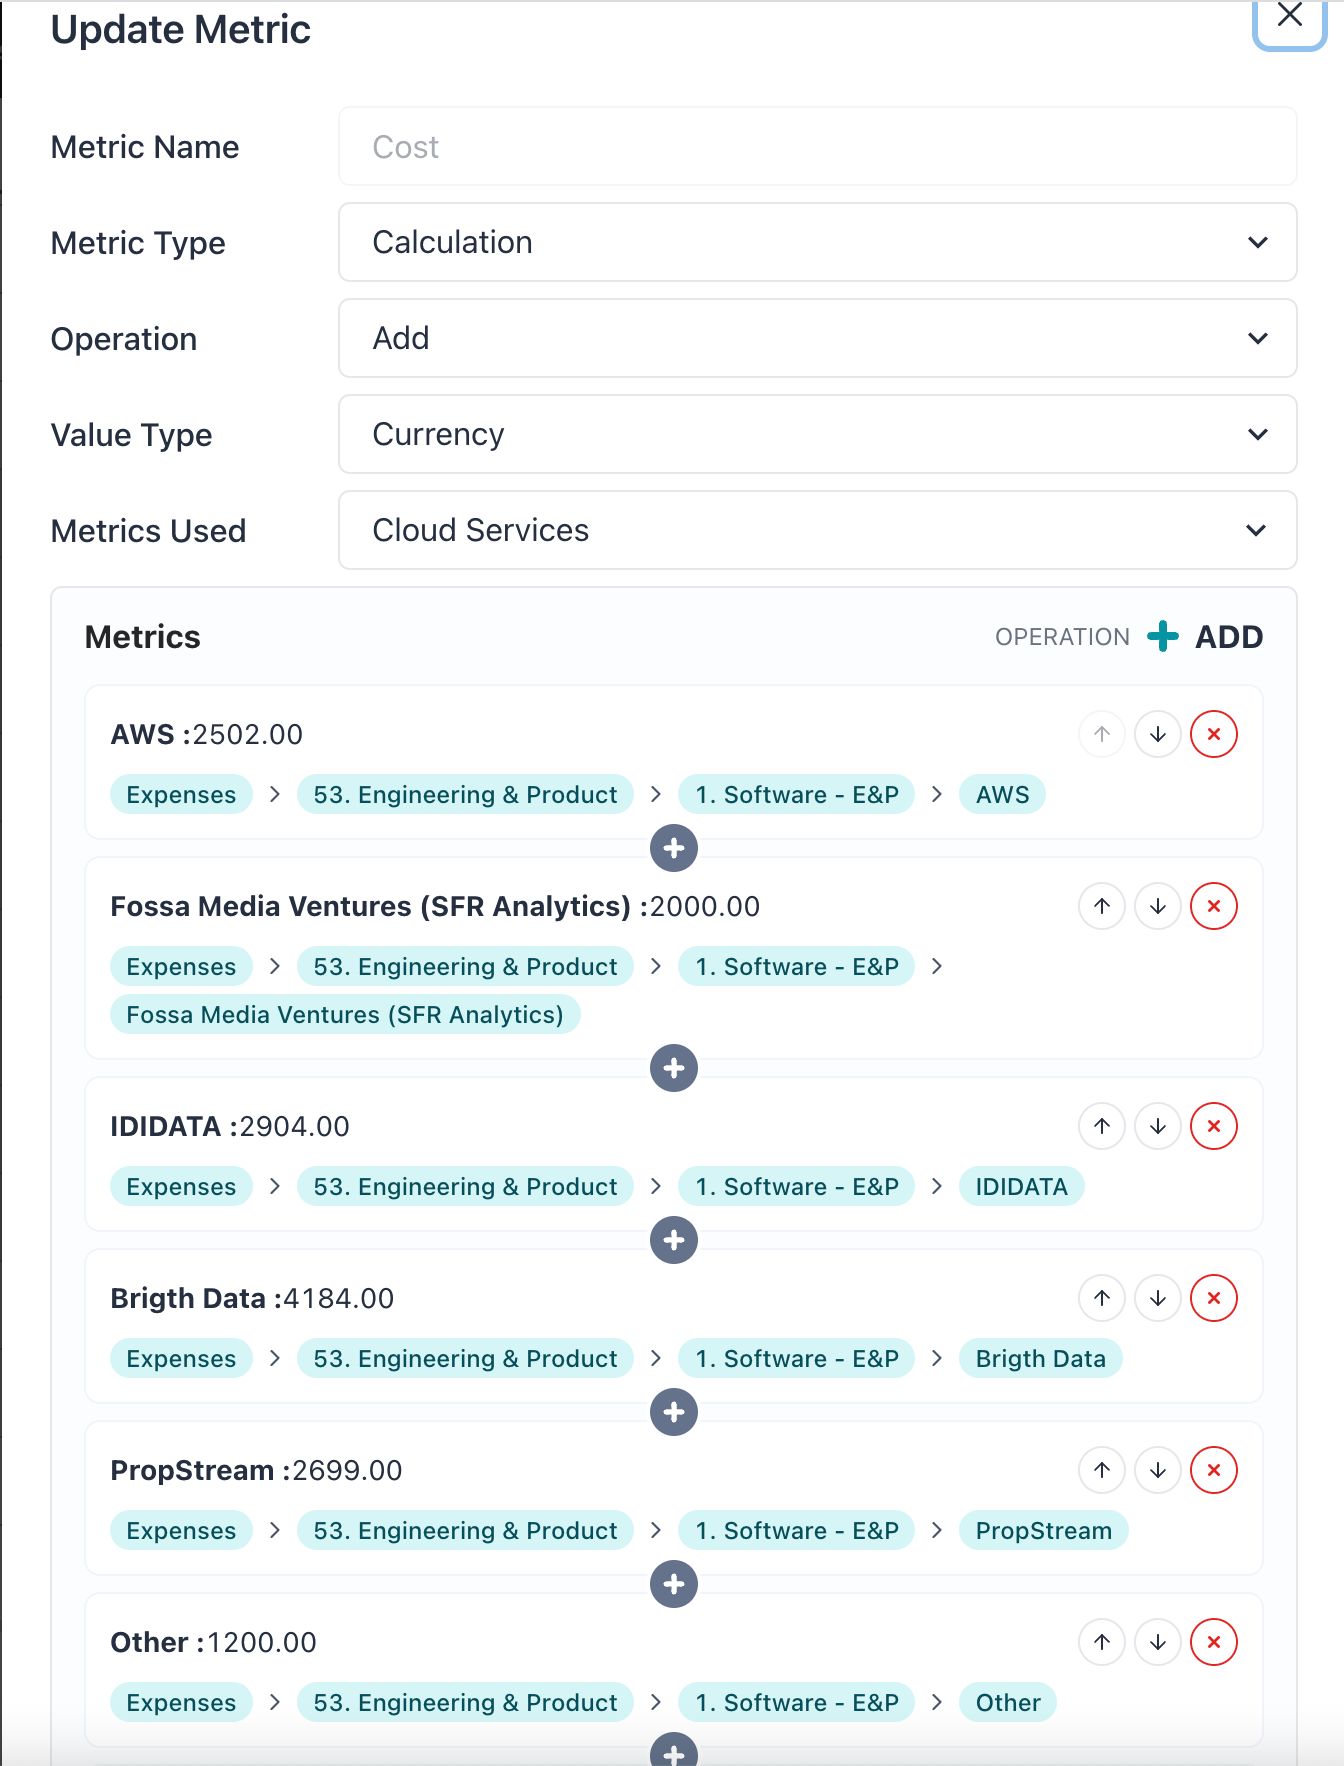Open the Metric Type dropdown

[x=818, y=242]
